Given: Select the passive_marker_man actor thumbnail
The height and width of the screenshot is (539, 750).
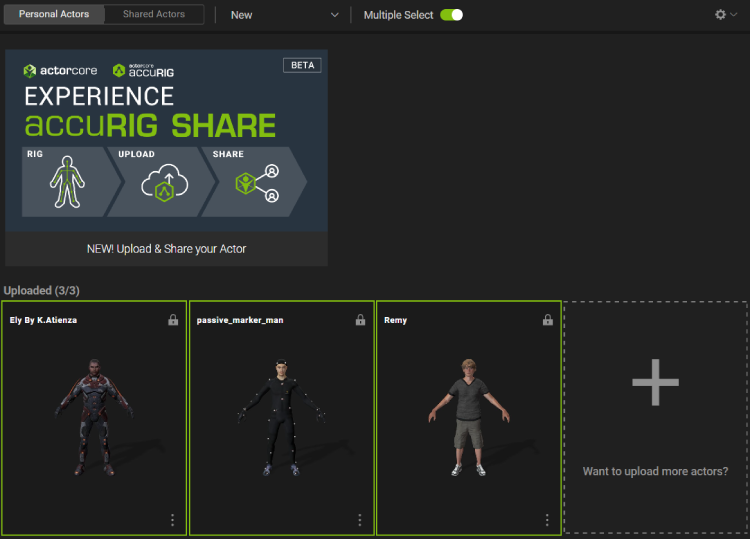Looking at the screenshot, I should click(x=281, y=415).
